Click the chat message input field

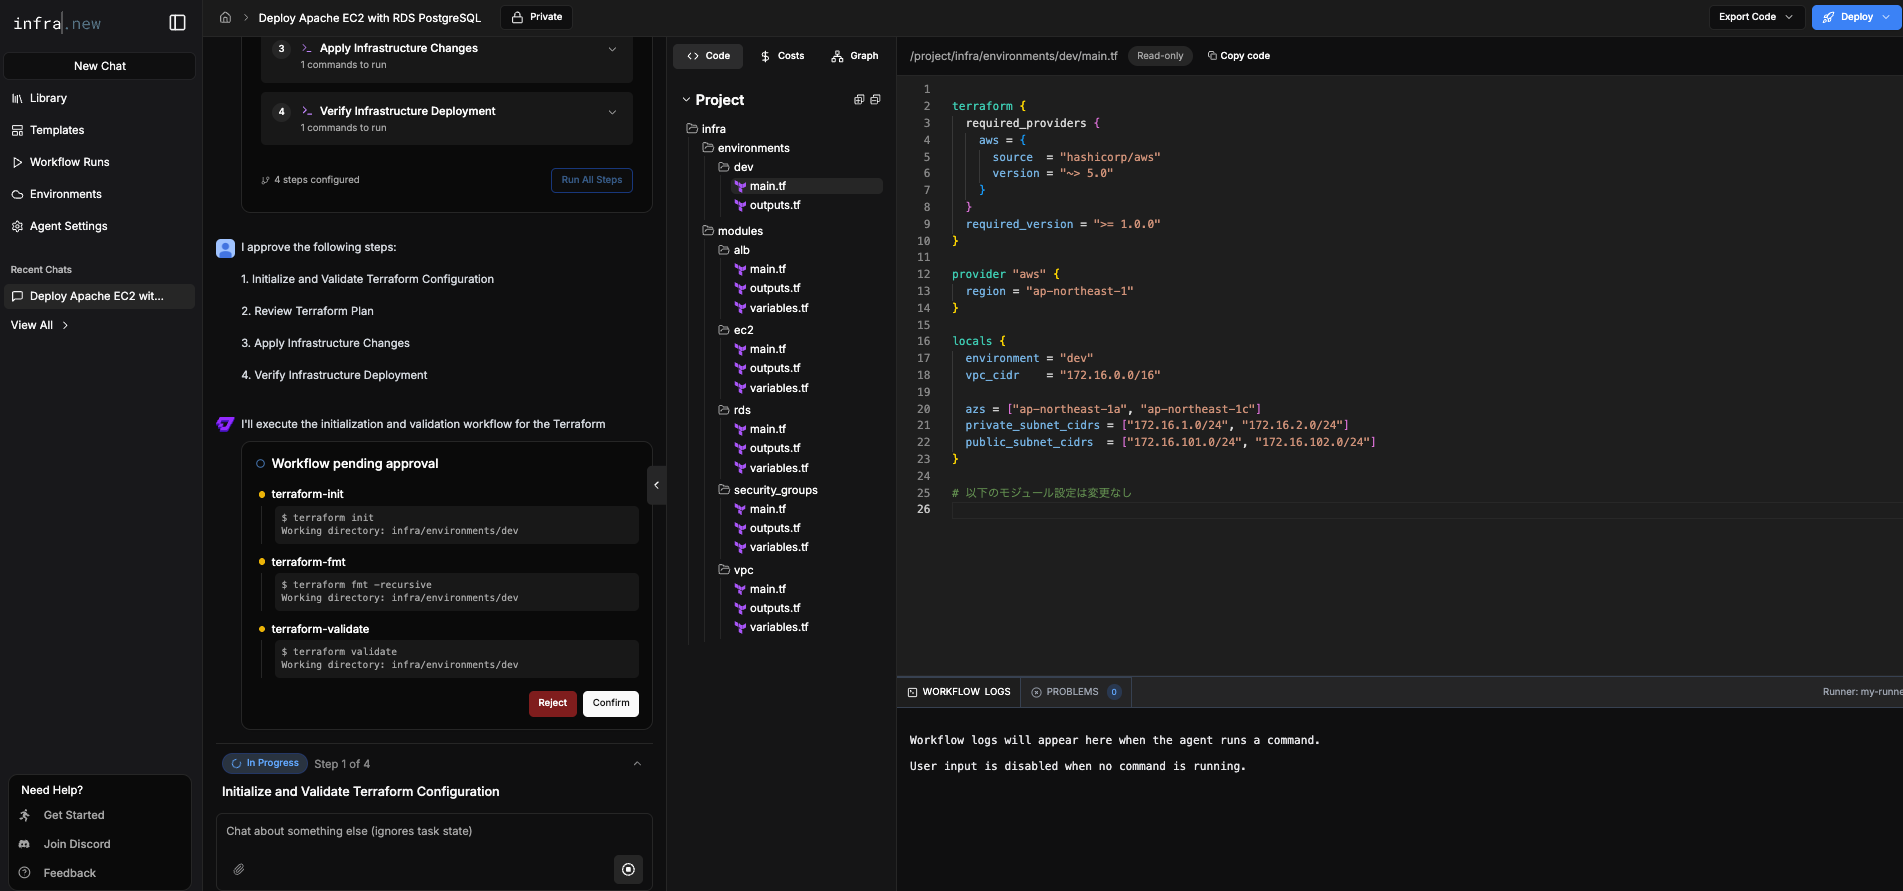pyautogui.click(x=434, y=831)
